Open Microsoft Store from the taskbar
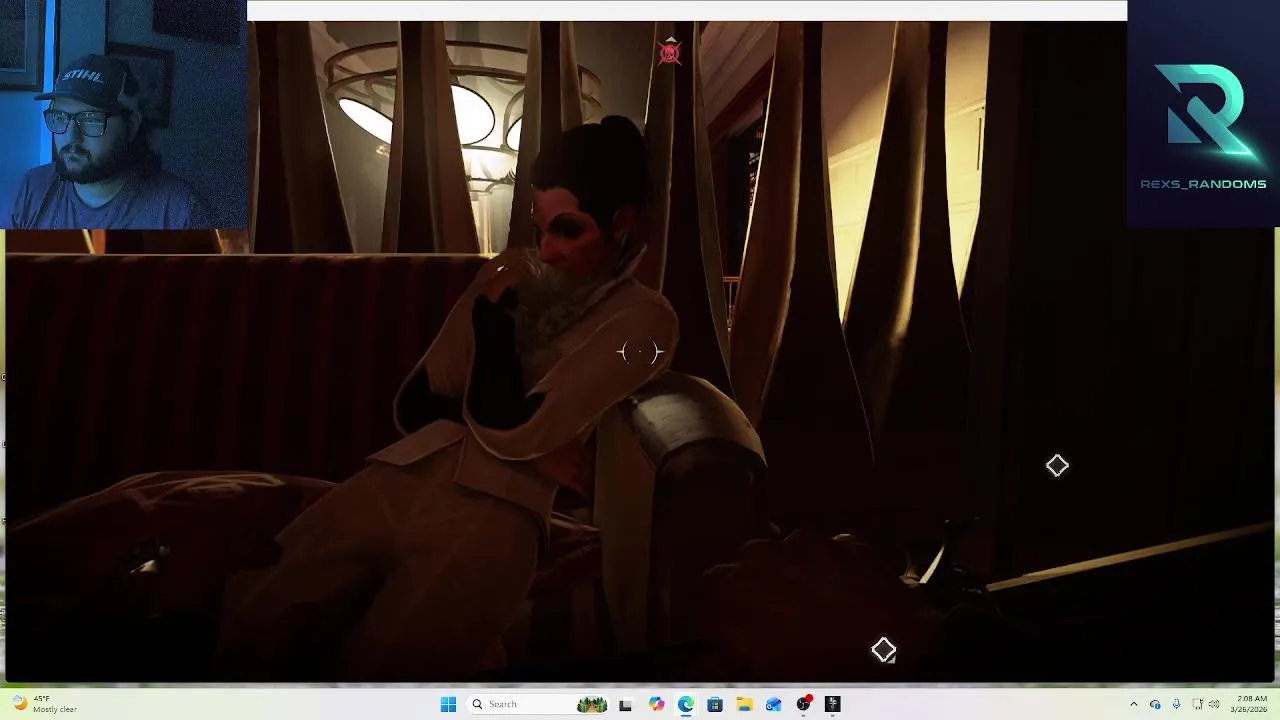 (x=715, y=704)
